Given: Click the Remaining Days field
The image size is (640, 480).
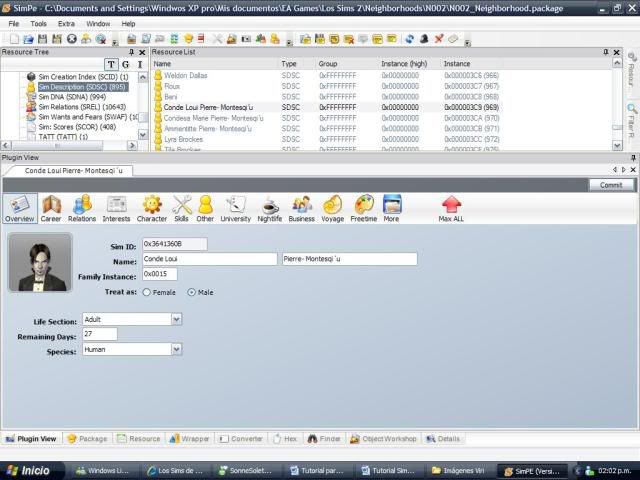Looking at the screenshot, I should pos(100,334).
